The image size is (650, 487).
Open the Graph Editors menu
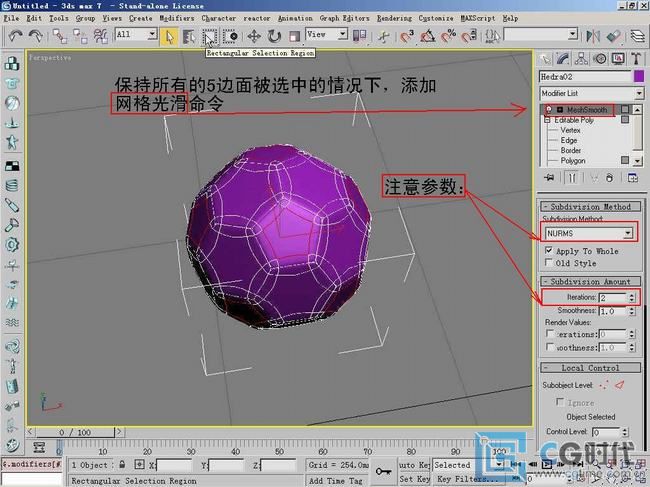344,18
